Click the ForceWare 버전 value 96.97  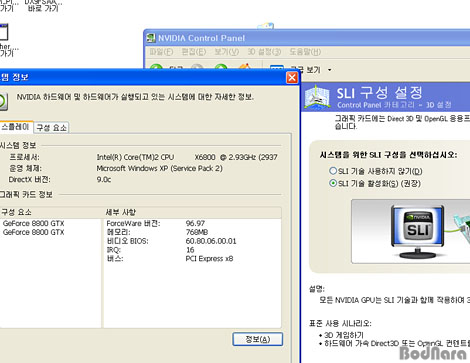click(x=195, y=223)
